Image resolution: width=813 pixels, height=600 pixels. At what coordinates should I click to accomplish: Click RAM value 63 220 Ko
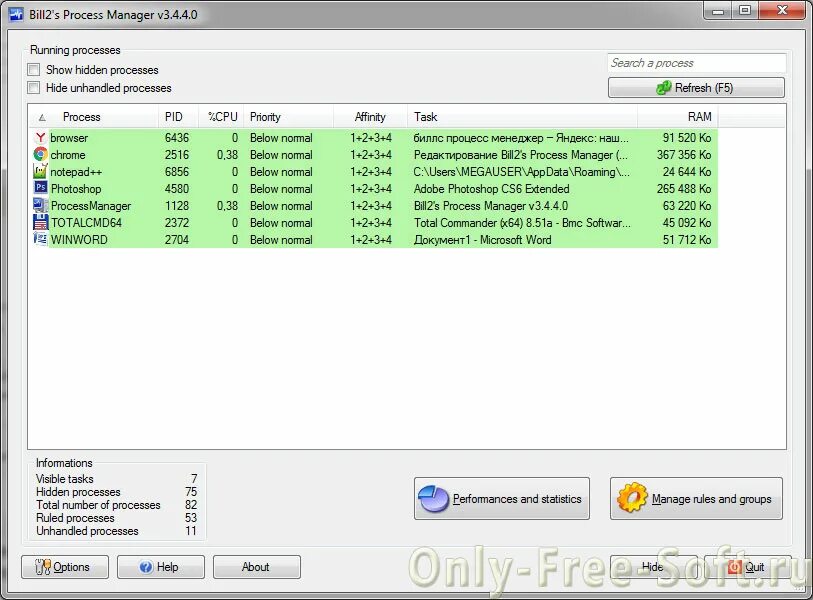[687, 206]
